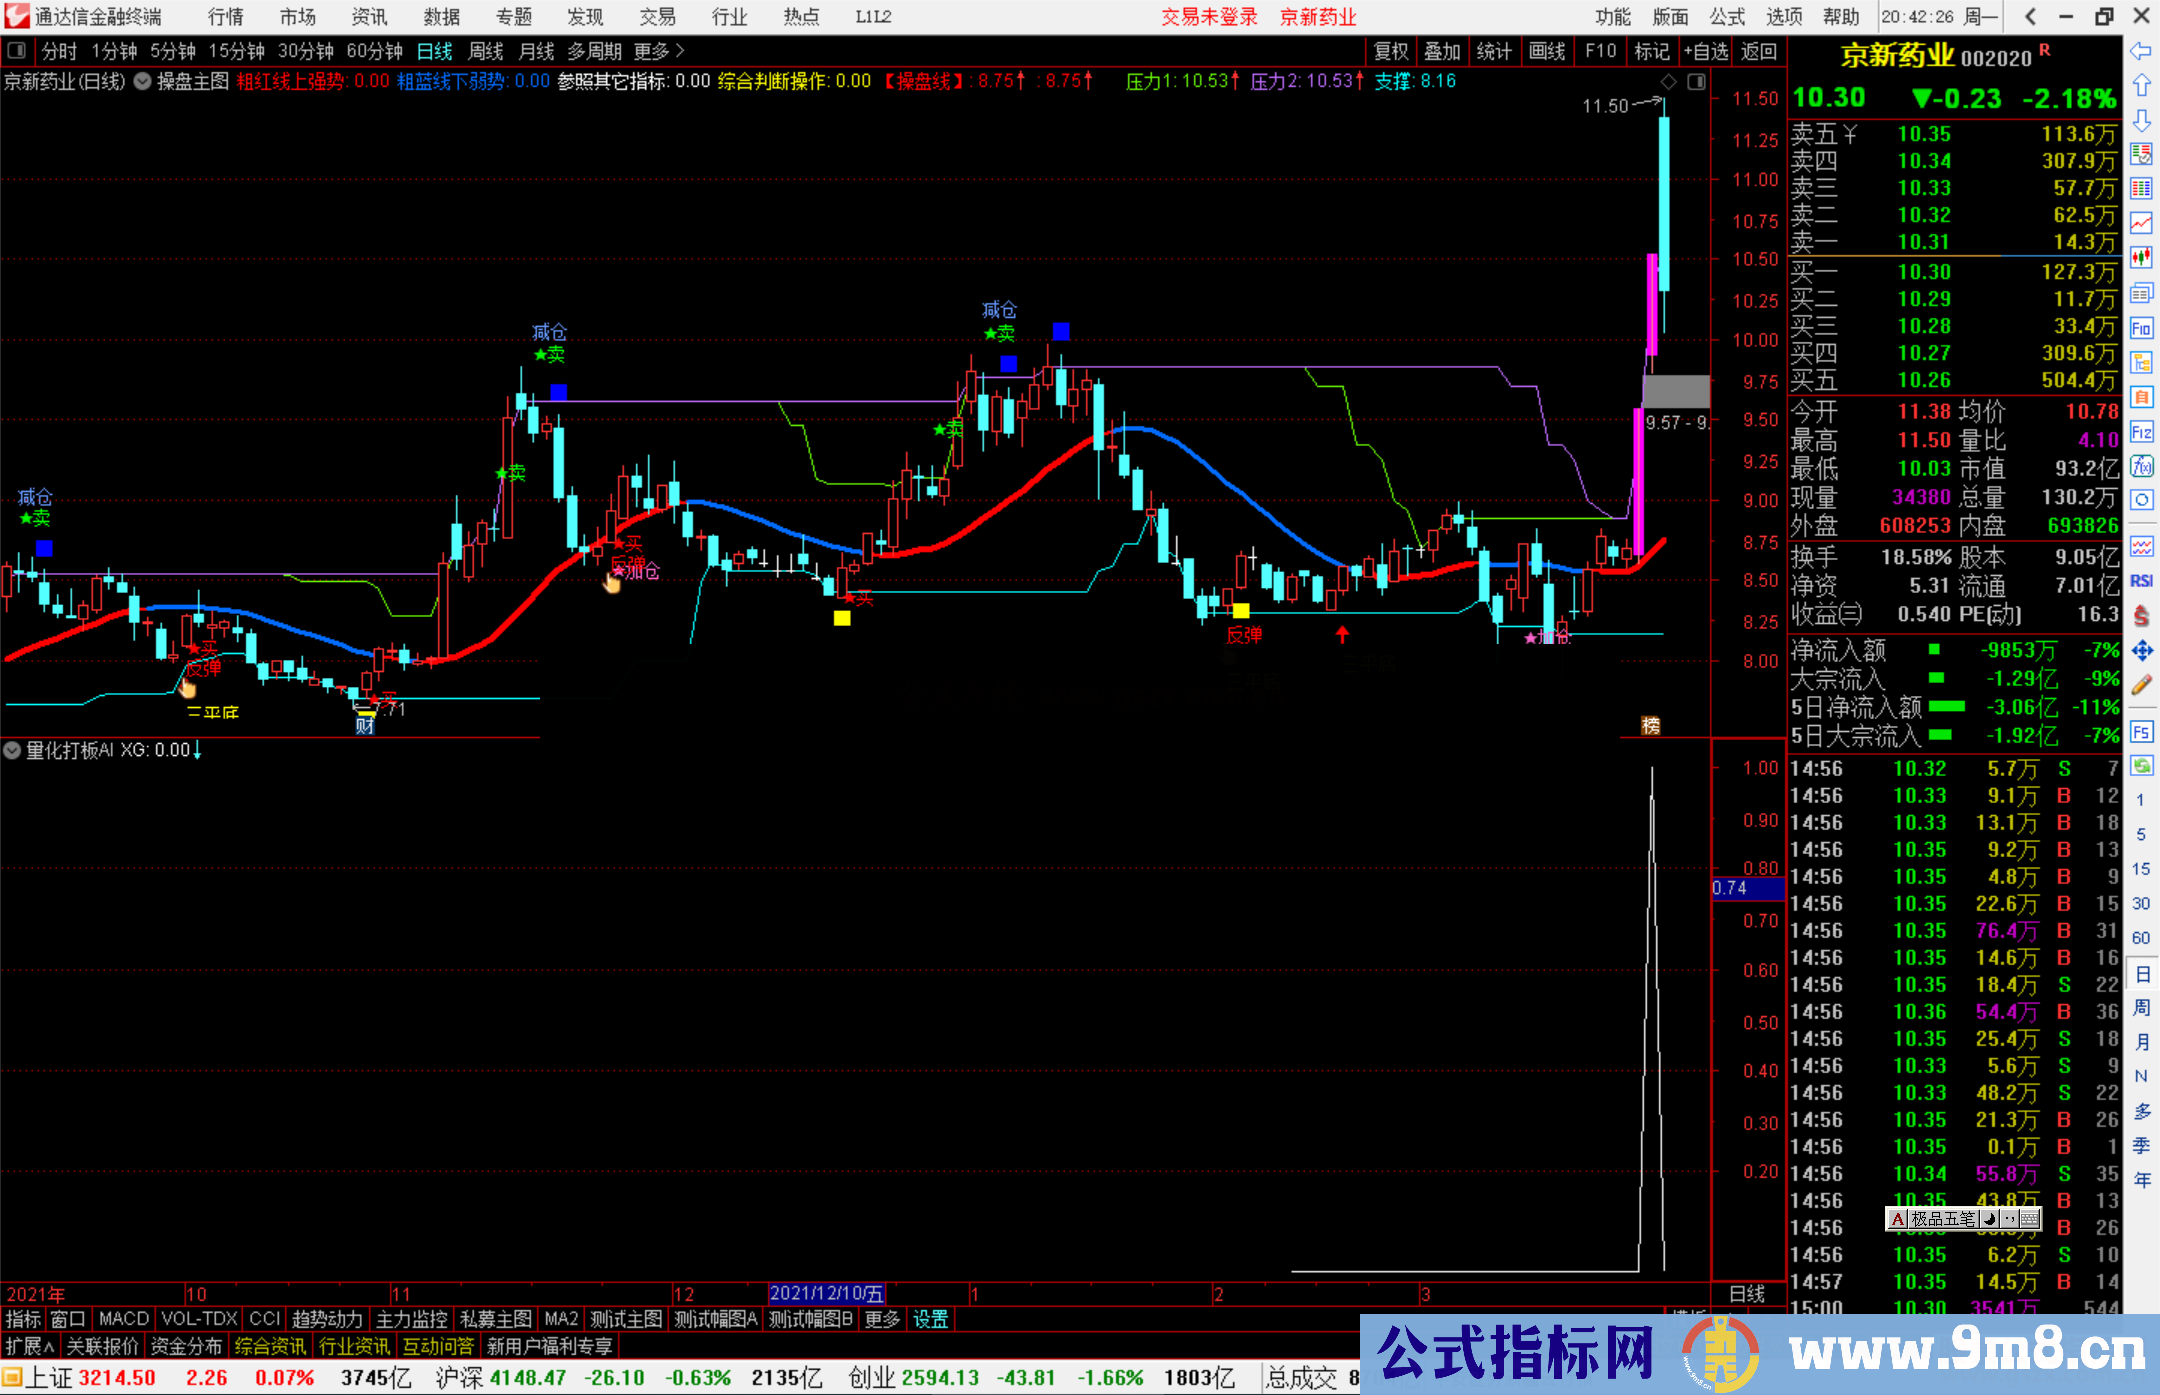Click the 复权 button
Viewport: 2160px width, 1395px height.
1391,51
